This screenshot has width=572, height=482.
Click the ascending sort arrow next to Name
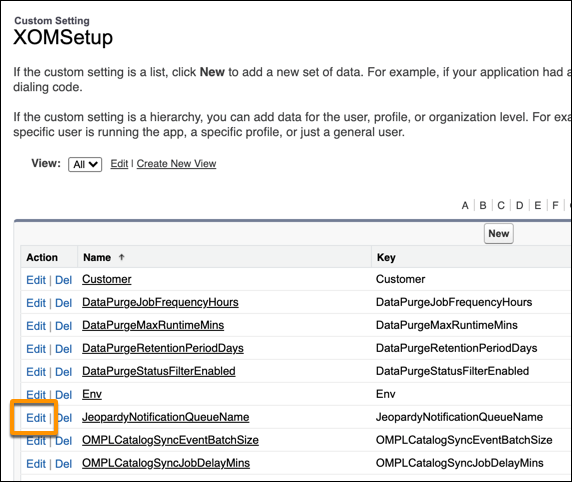click(x=121, y=257)
